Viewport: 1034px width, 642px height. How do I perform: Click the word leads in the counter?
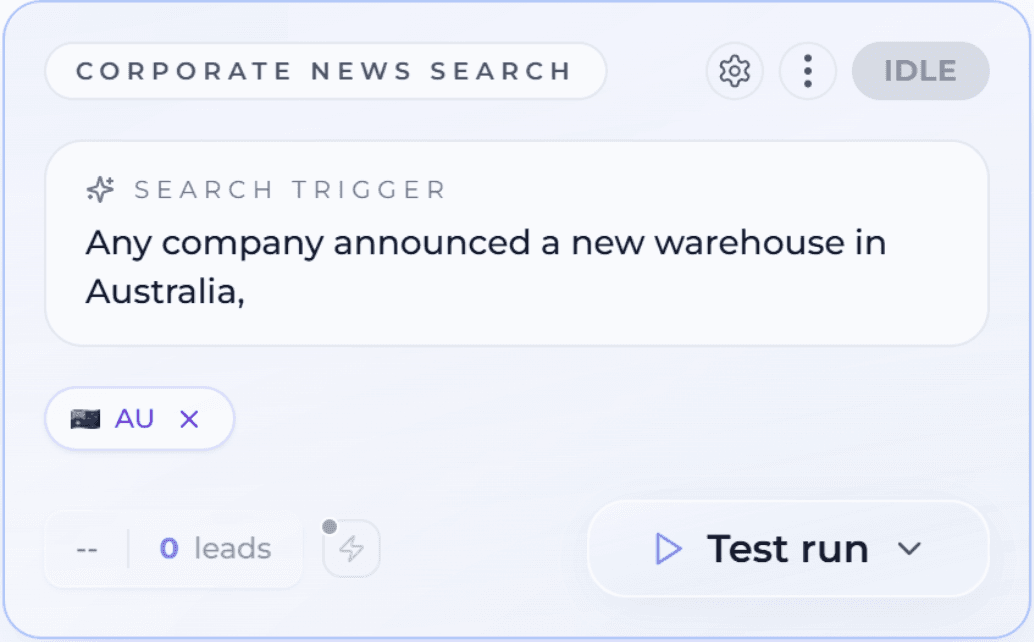pos(232,548)
